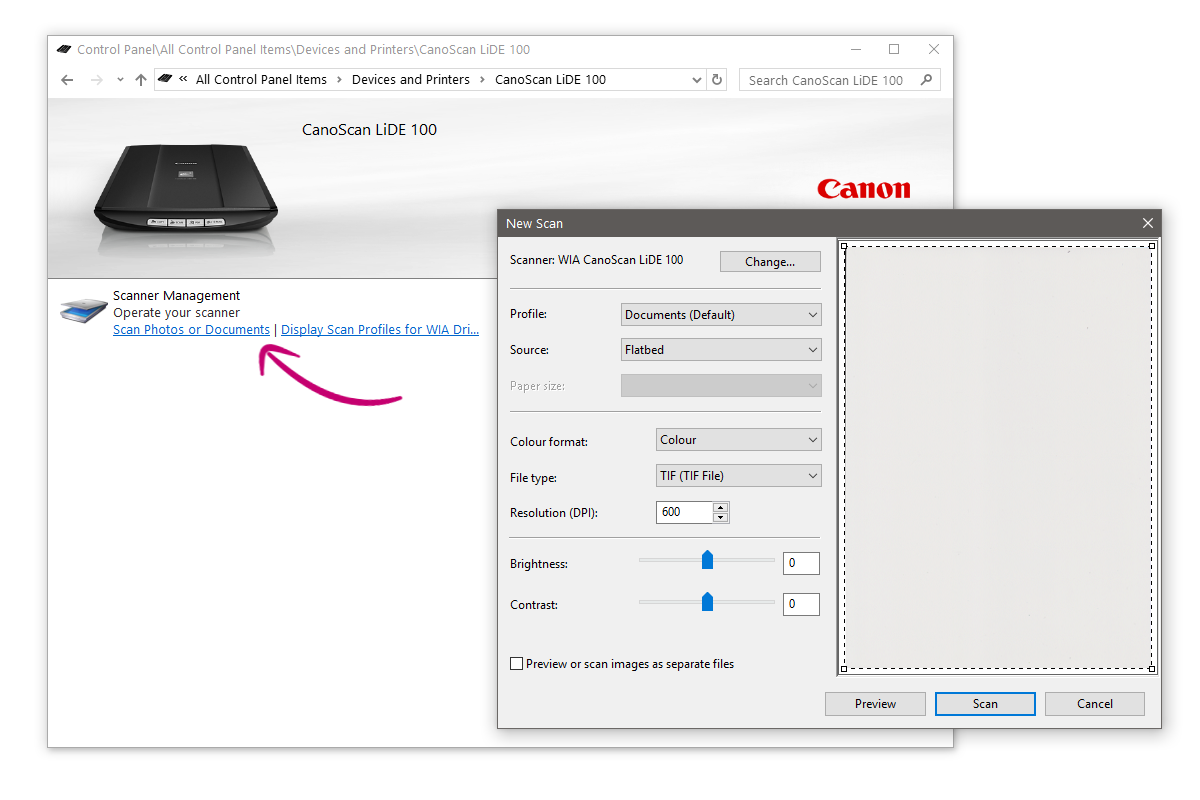Enable Preview or scan images as separate files
The image size is (1200, 800).
click(x=517, y=664)
